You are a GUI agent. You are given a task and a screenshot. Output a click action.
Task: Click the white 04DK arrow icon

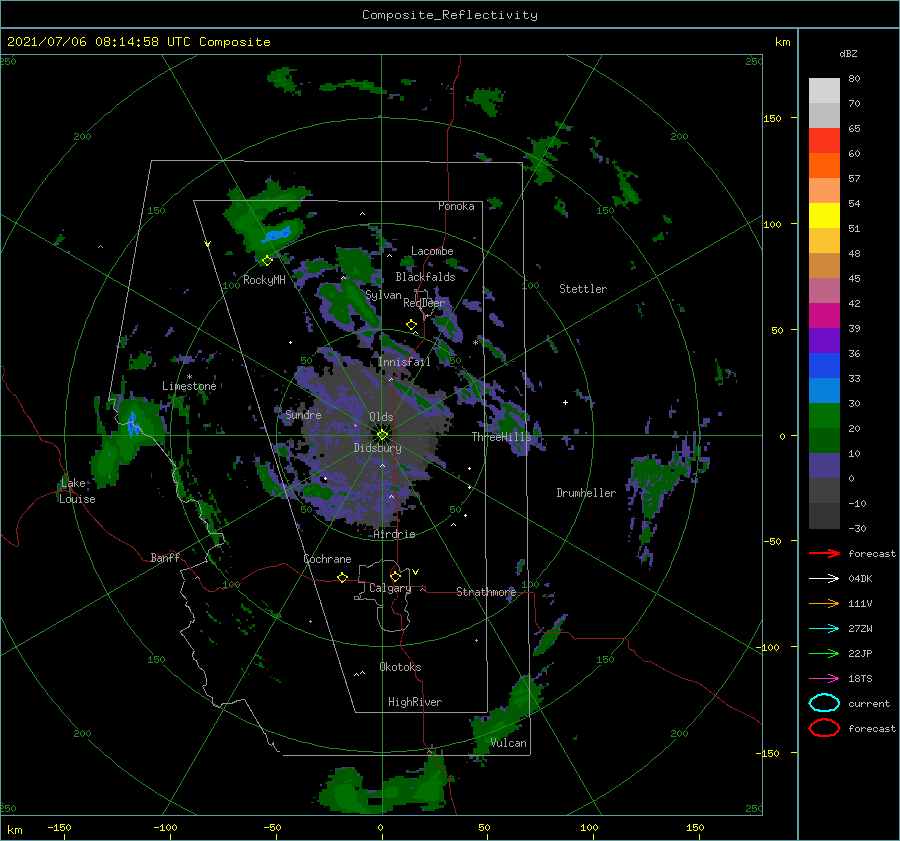coord(824,578)
